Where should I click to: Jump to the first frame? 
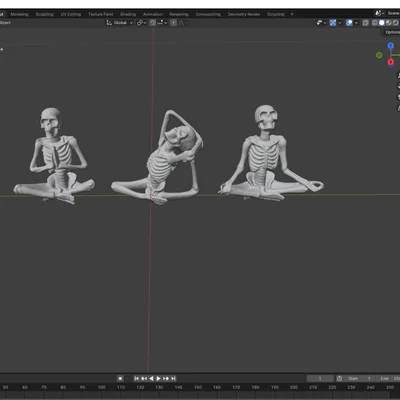pos(136,378)
